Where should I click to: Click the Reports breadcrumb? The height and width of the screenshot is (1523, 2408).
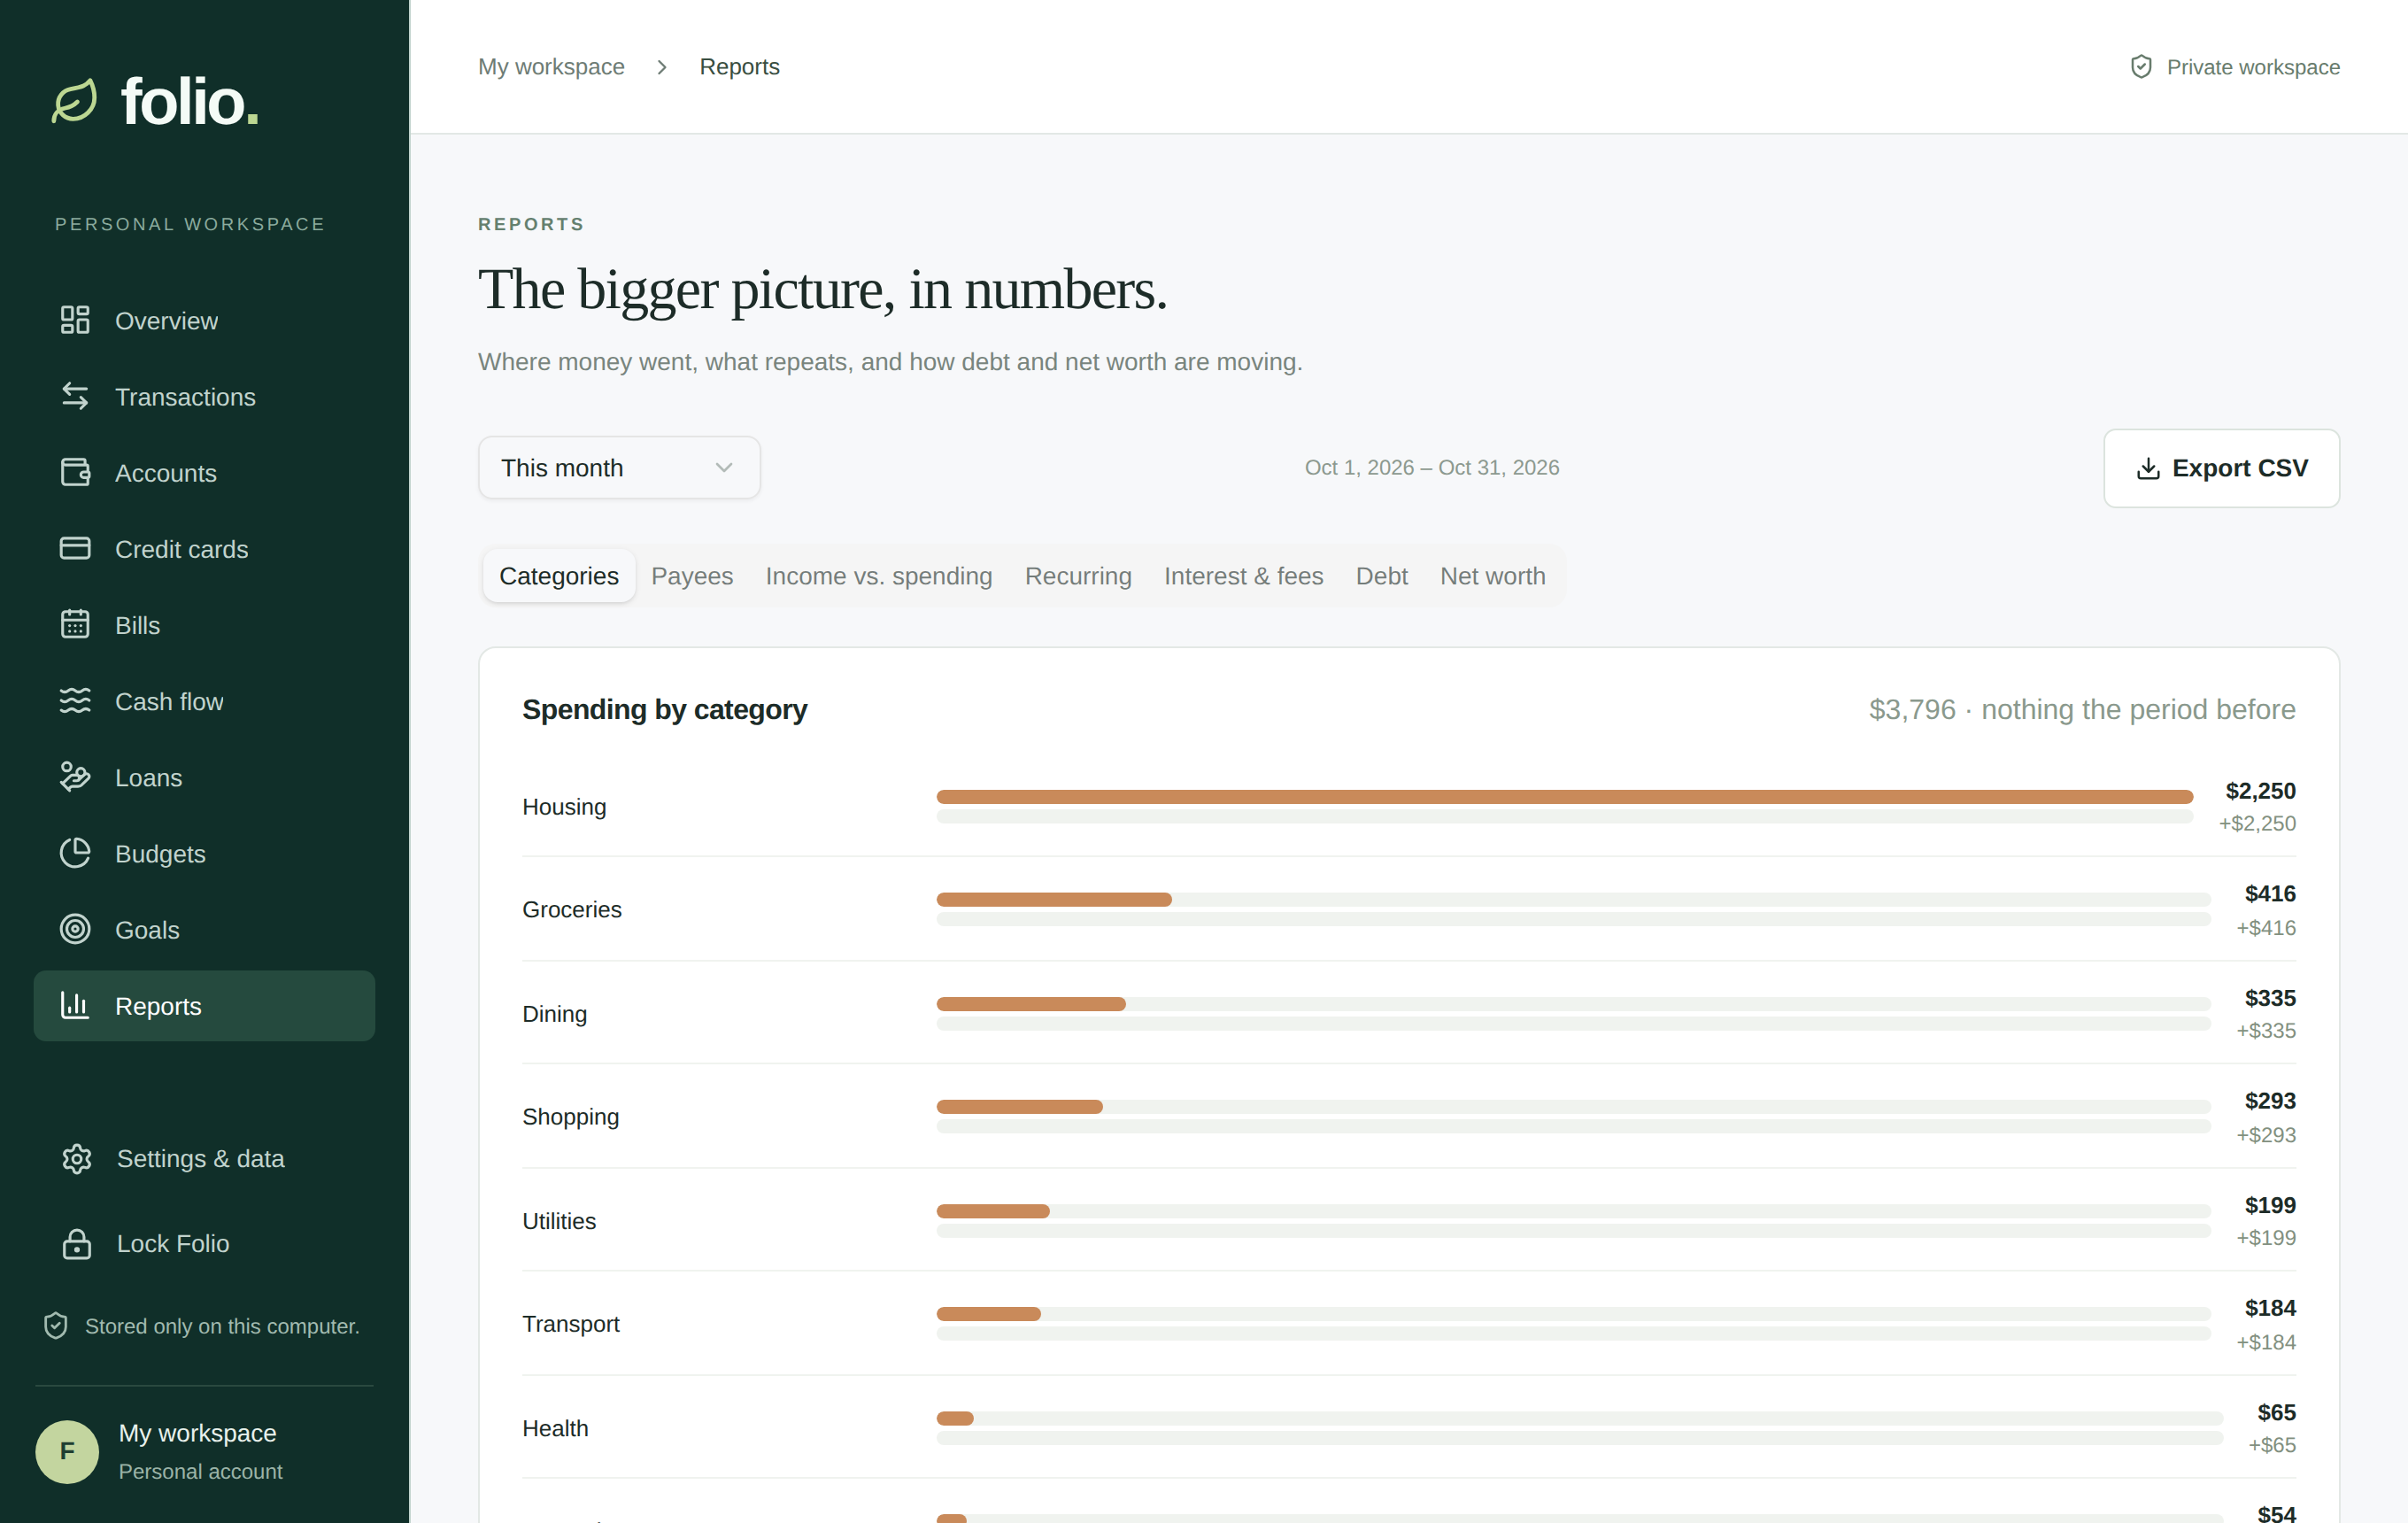click(x=739, y=67)
